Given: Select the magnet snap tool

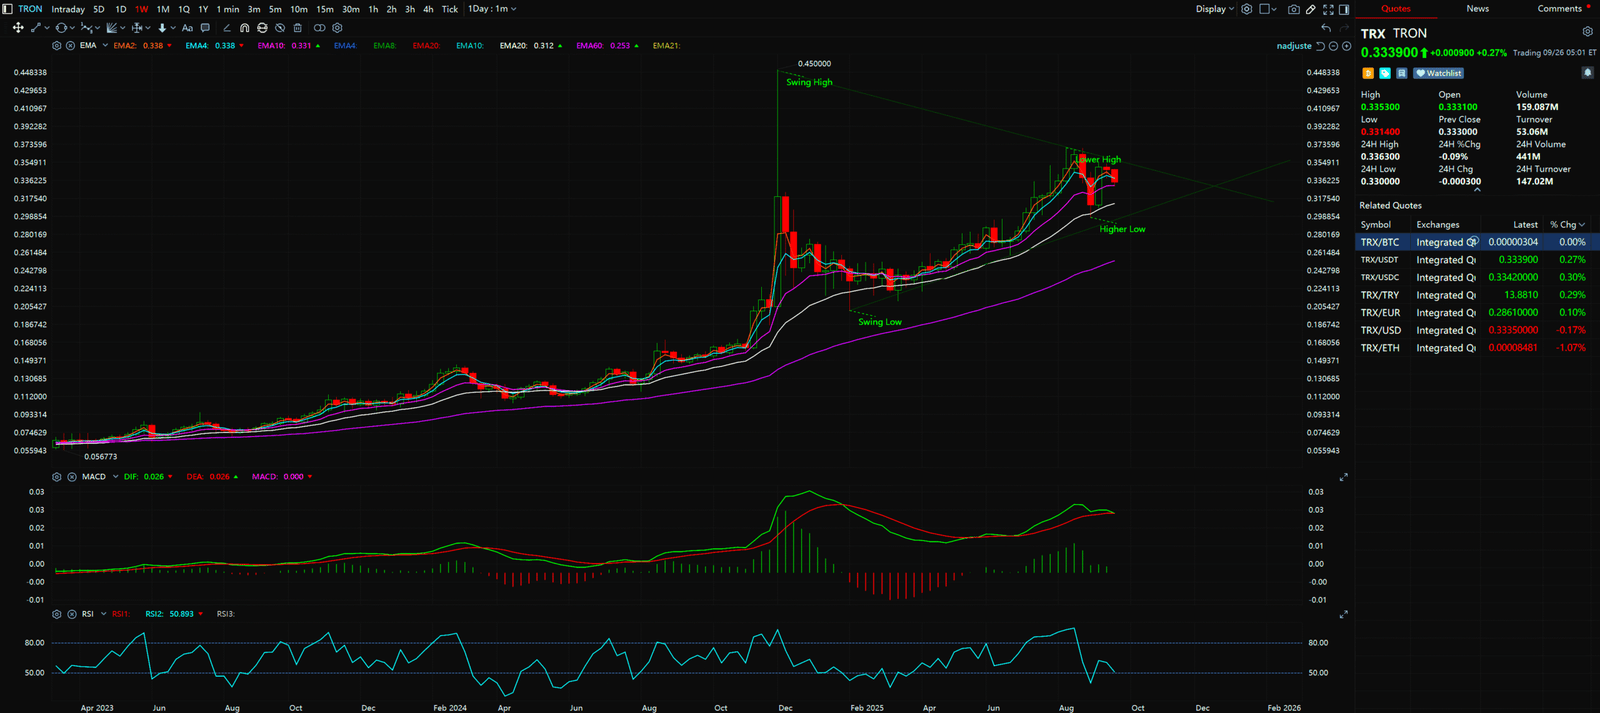Looking at the screenshot, I should point(244,28).
